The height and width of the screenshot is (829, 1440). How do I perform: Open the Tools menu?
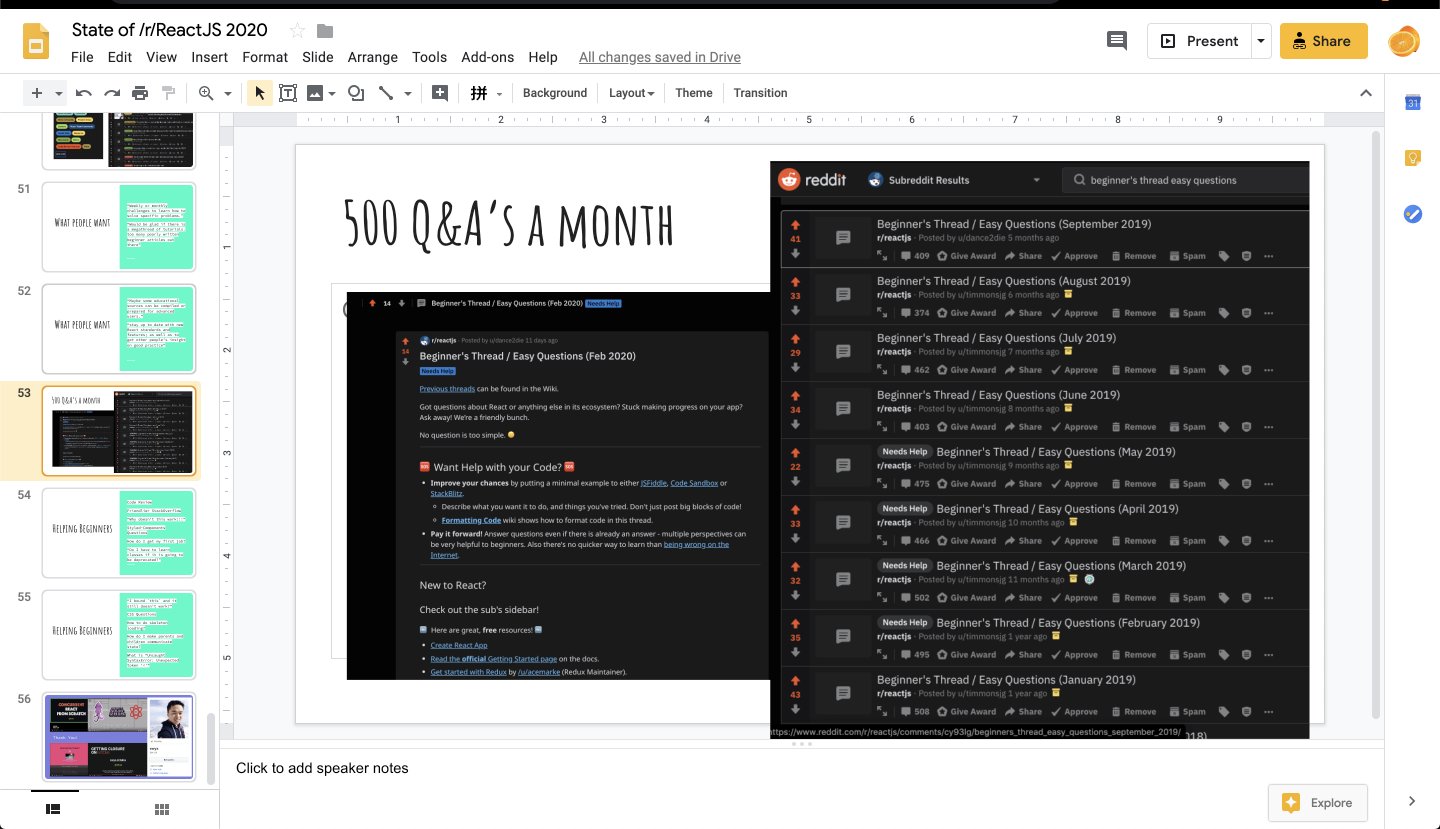[429, 57]
